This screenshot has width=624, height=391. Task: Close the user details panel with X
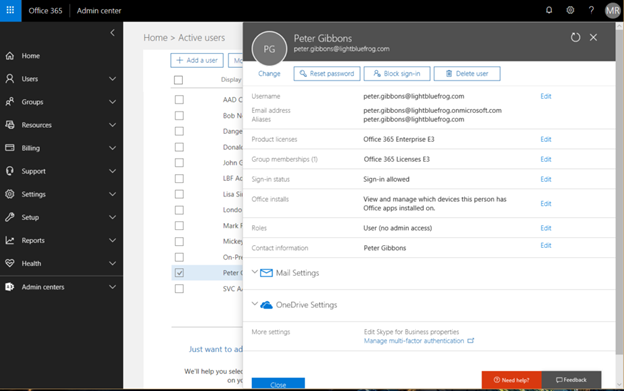[x=593, y=37]
